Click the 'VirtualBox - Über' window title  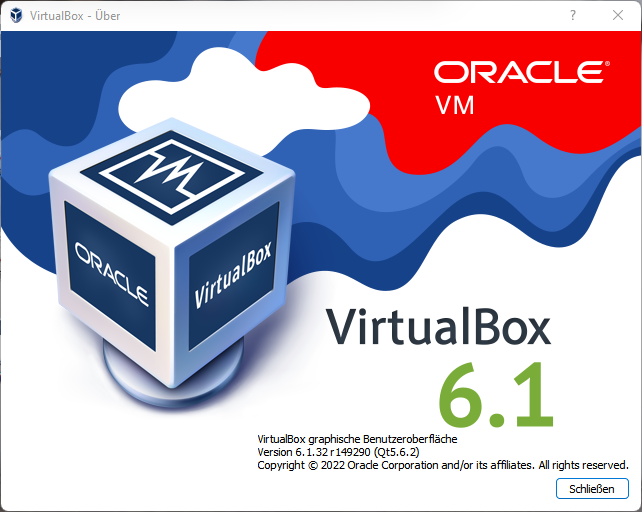[75, 16]
